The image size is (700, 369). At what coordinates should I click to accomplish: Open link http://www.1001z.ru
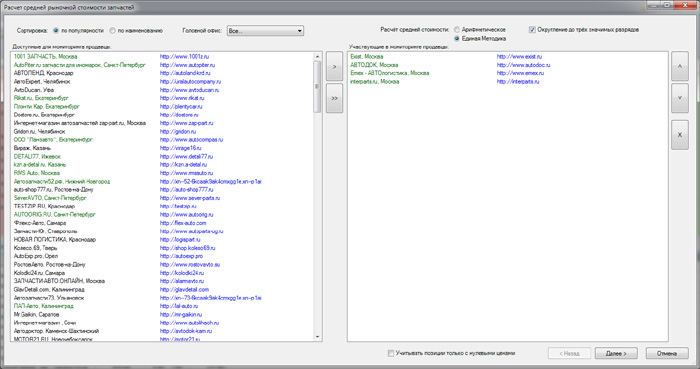point(184,57)
